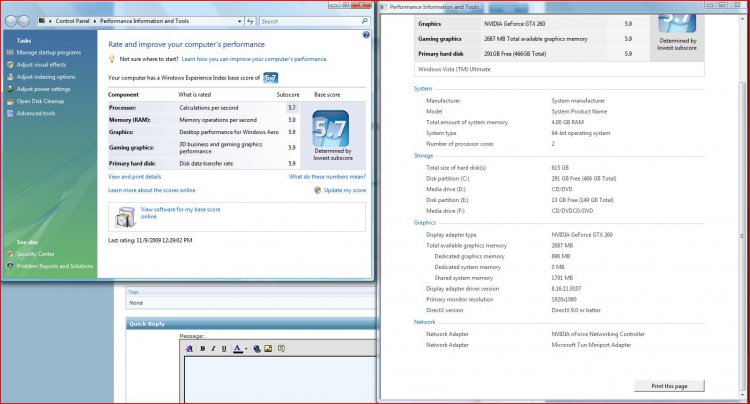The image size is (750, 404).
Task: Click 'NVIDIA GeForce GTX 260' display adapter value
Action: 582,234
